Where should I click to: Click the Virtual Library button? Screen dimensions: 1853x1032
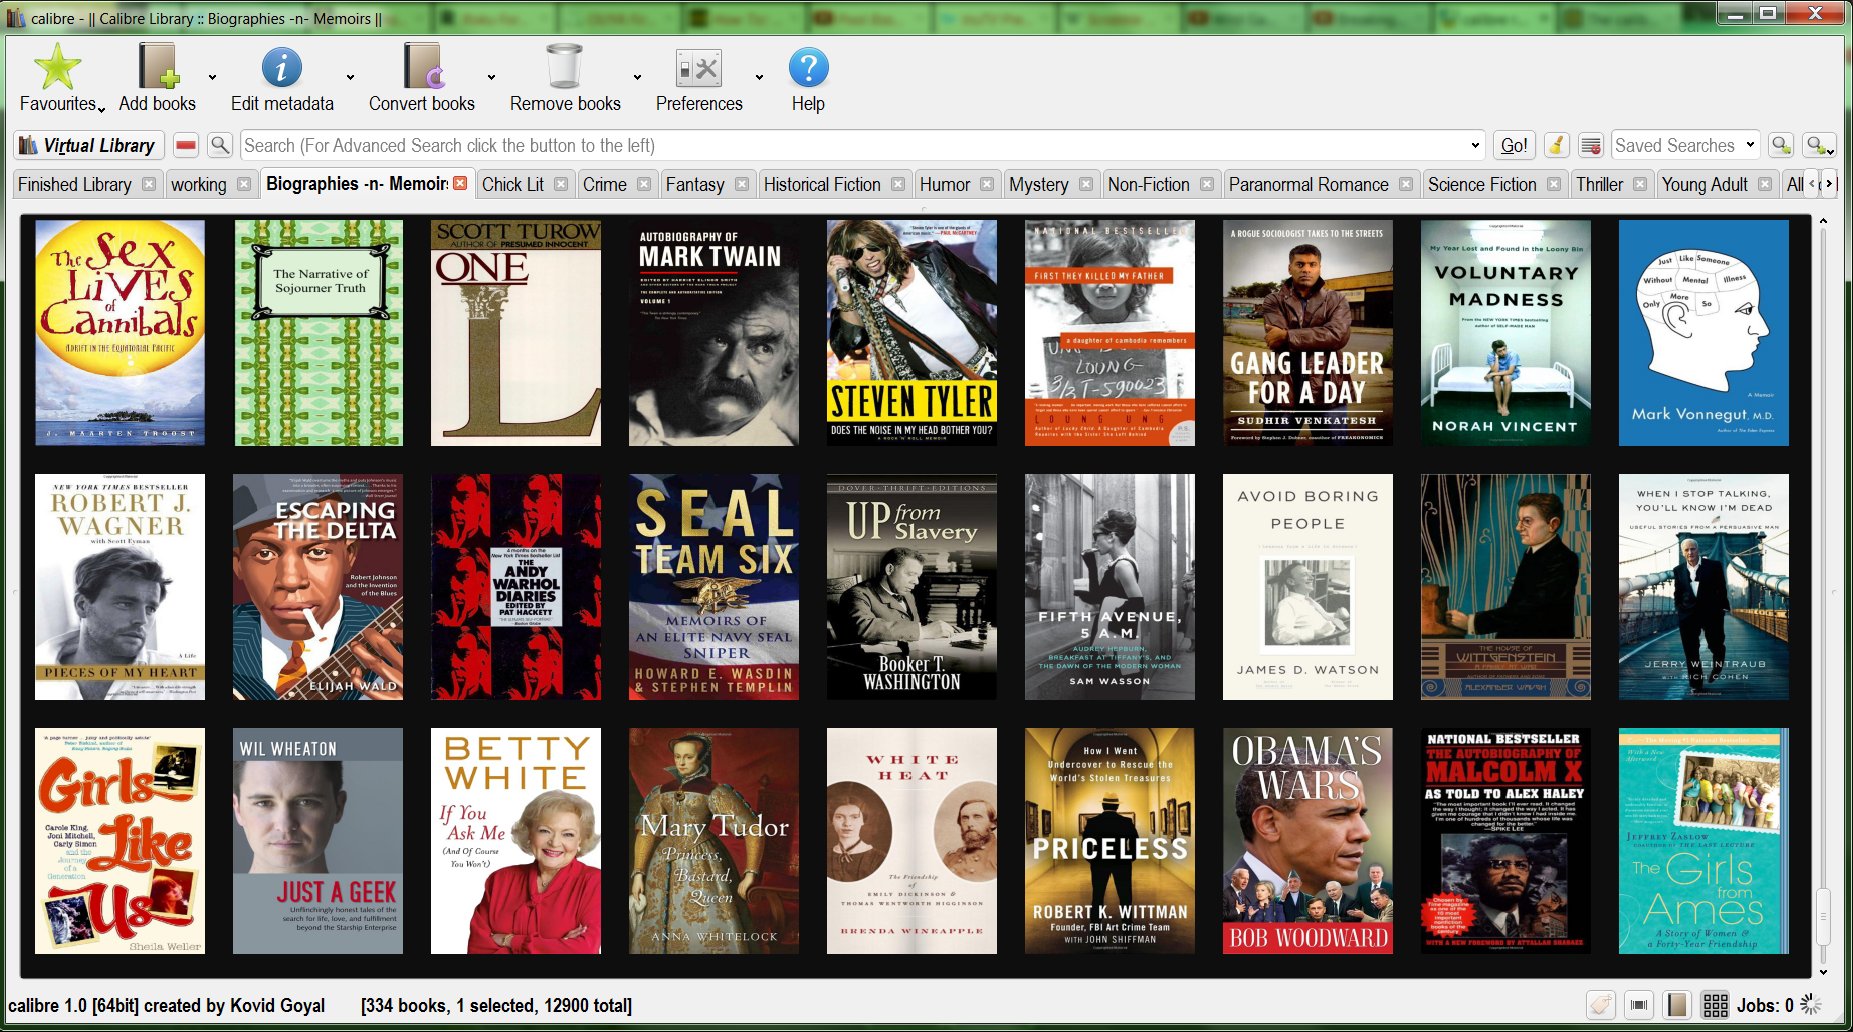[88, 145]
